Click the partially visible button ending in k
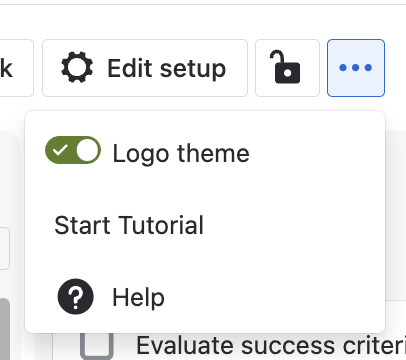 pos(15,68)
